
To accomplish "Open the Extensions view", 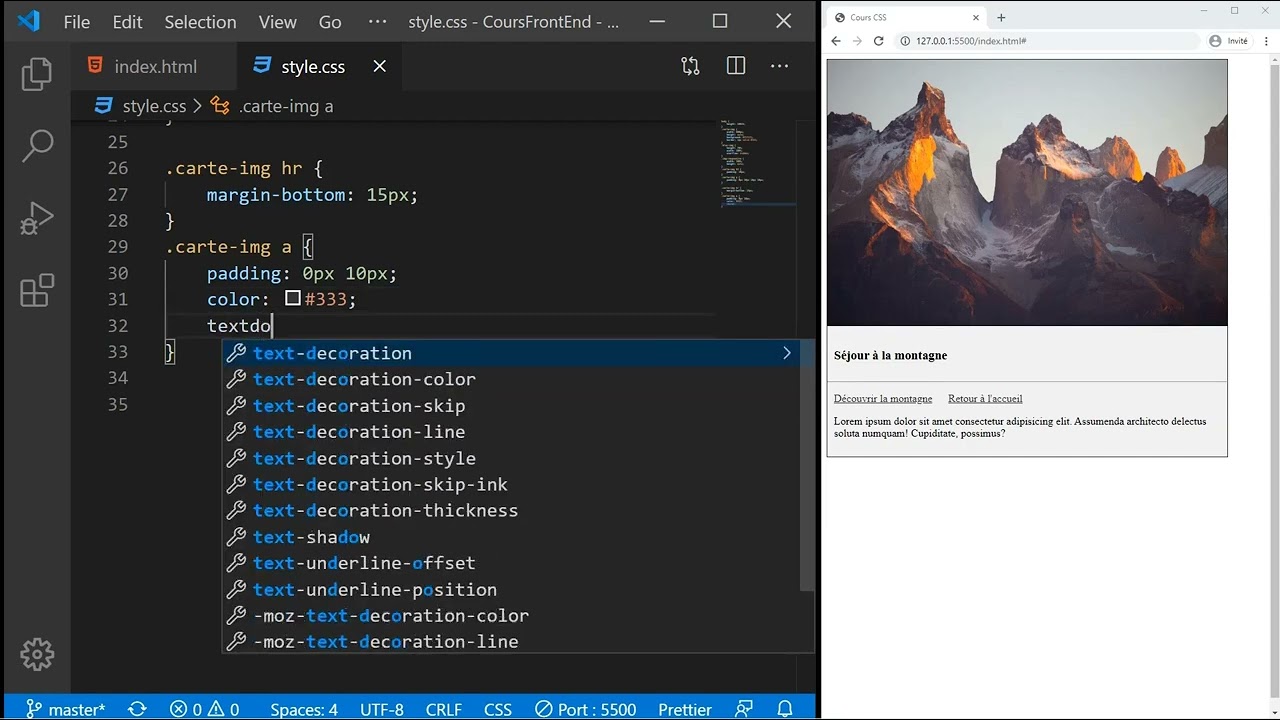I will point(37,291).
